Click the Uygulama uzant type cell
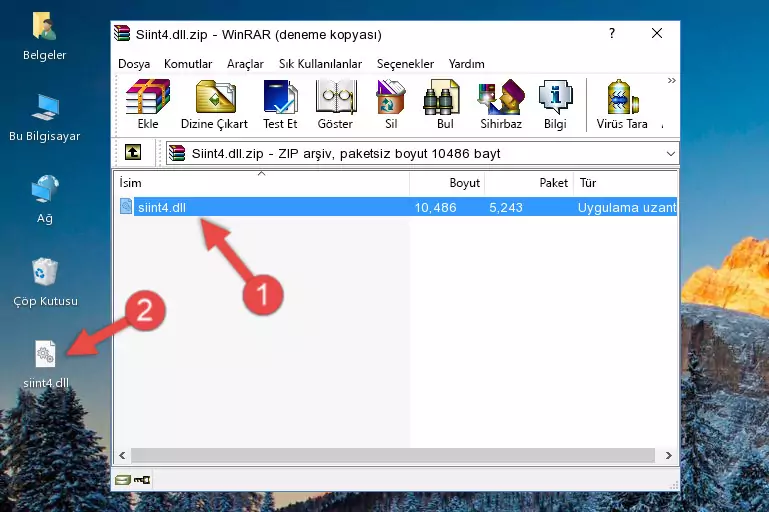Viewport: 769px width, 512px height. pyautogui.click(x=627, y=207)
